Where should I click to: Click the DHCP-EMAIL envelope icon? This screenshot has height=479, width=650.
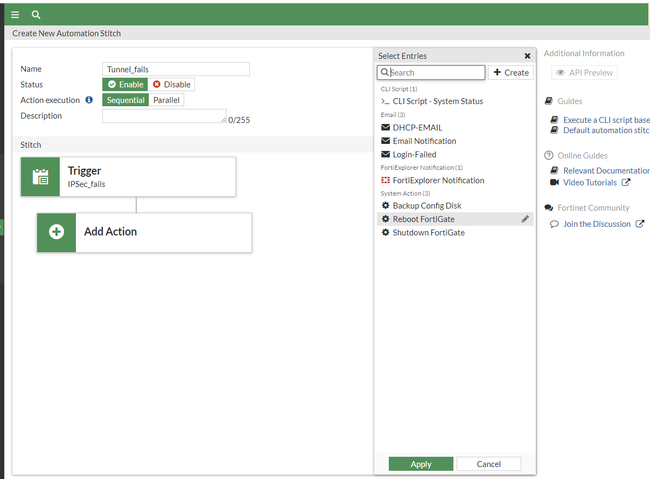click(x=385, y=127)
